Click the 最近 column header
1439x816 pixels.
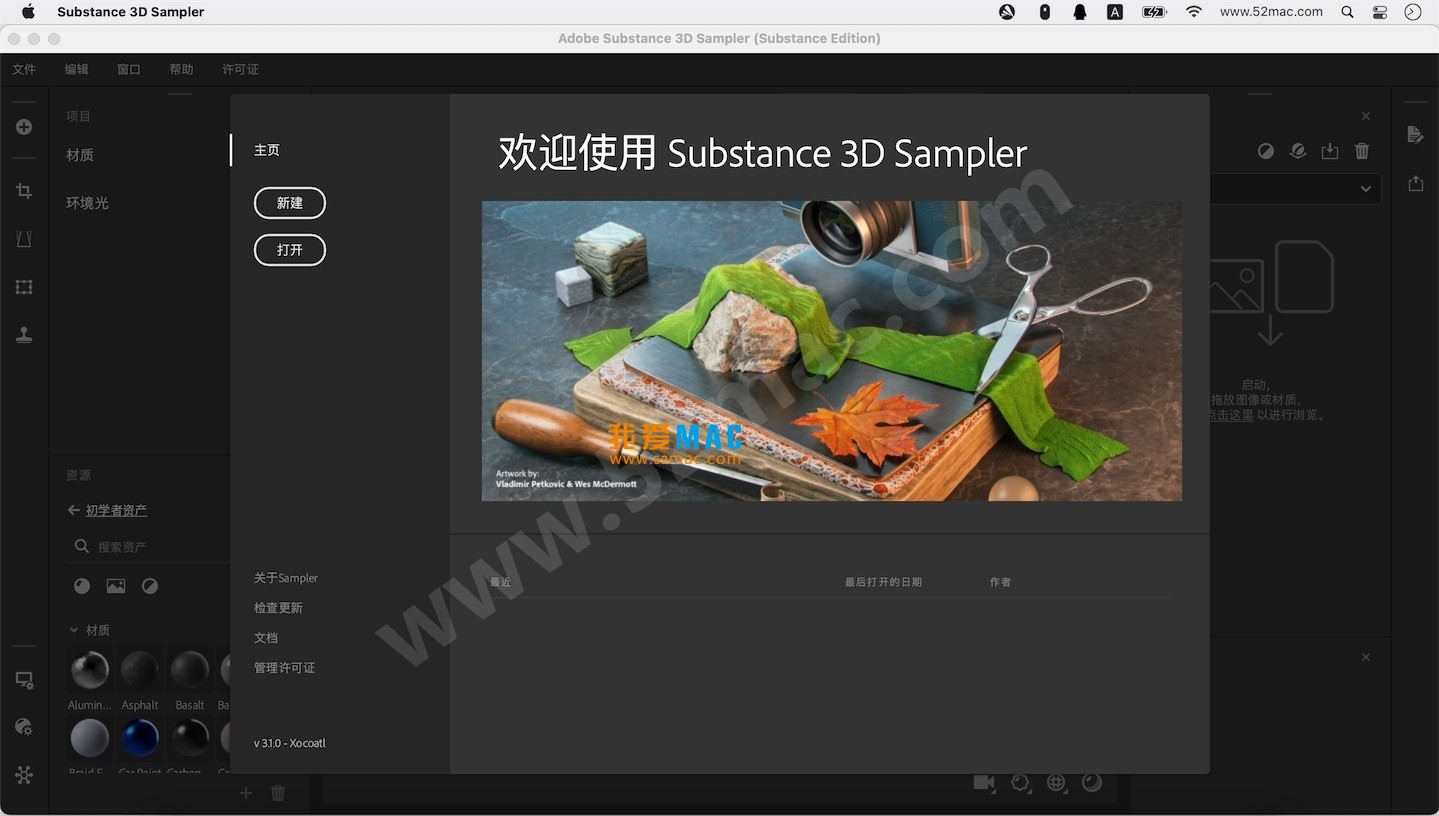[500, 582]
